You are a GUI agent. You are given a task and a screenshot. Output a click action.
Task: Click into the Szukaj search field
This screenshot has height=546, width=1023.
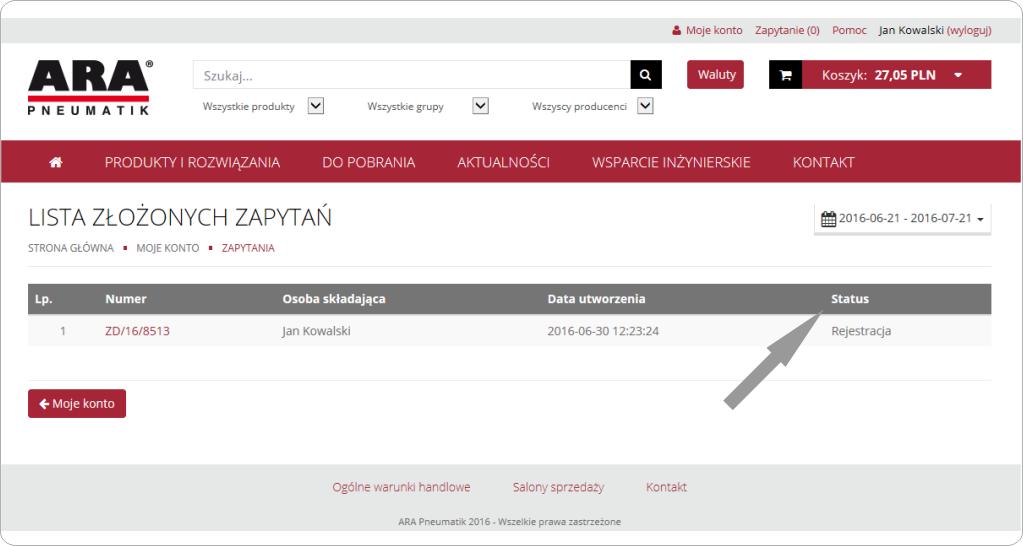point(412,75)
